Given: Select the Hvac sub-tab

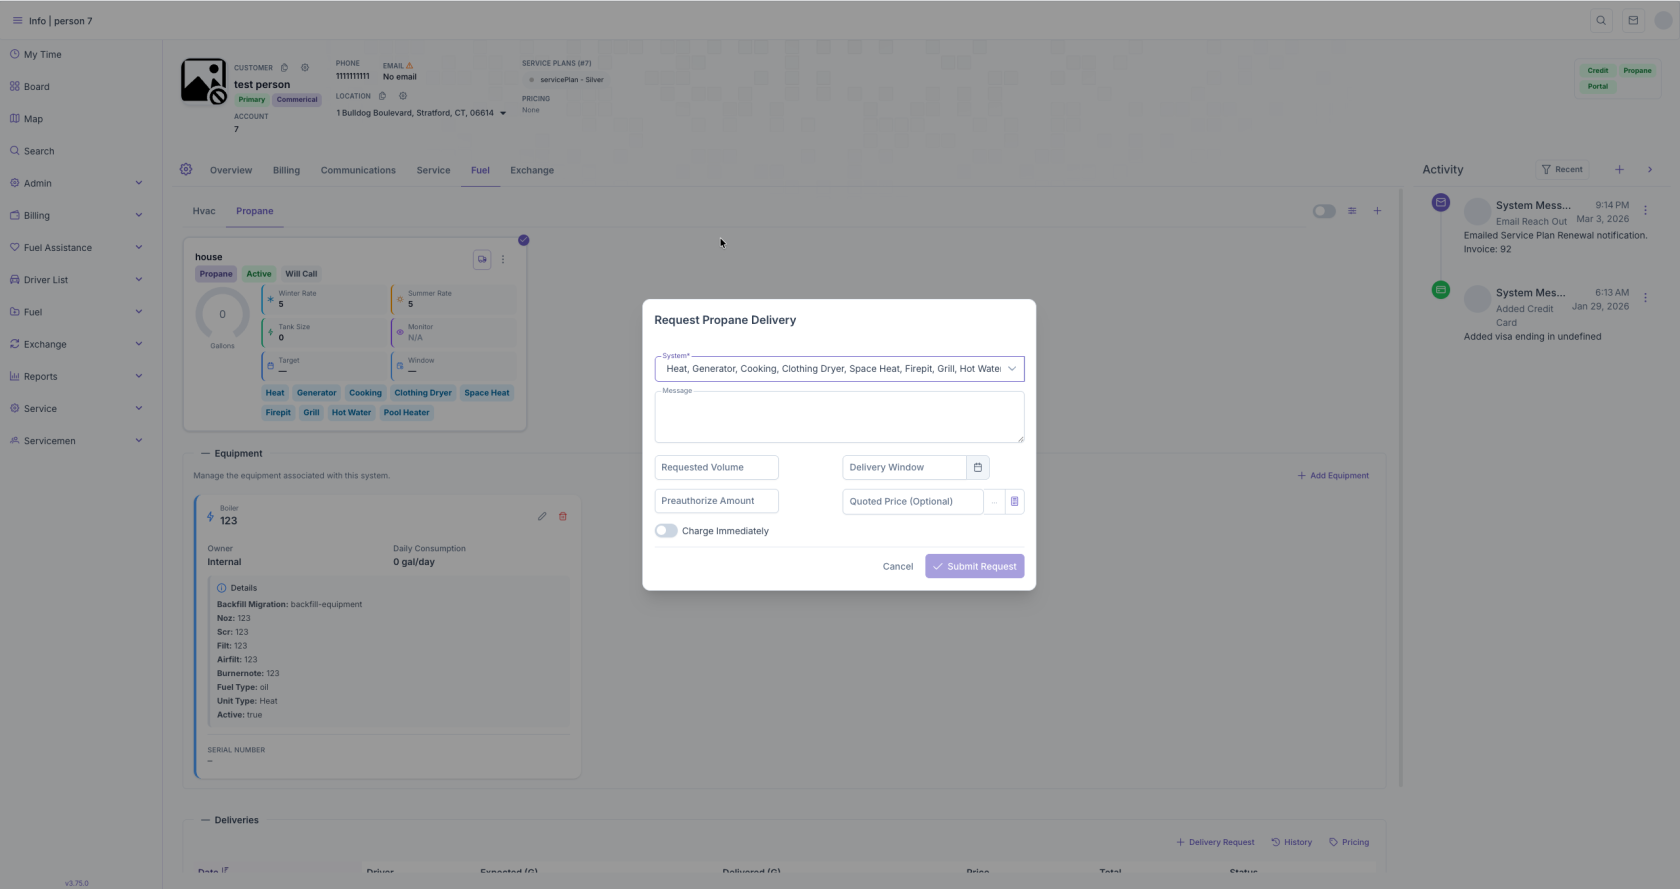Looking at the screenshot, I should [204, 211].
